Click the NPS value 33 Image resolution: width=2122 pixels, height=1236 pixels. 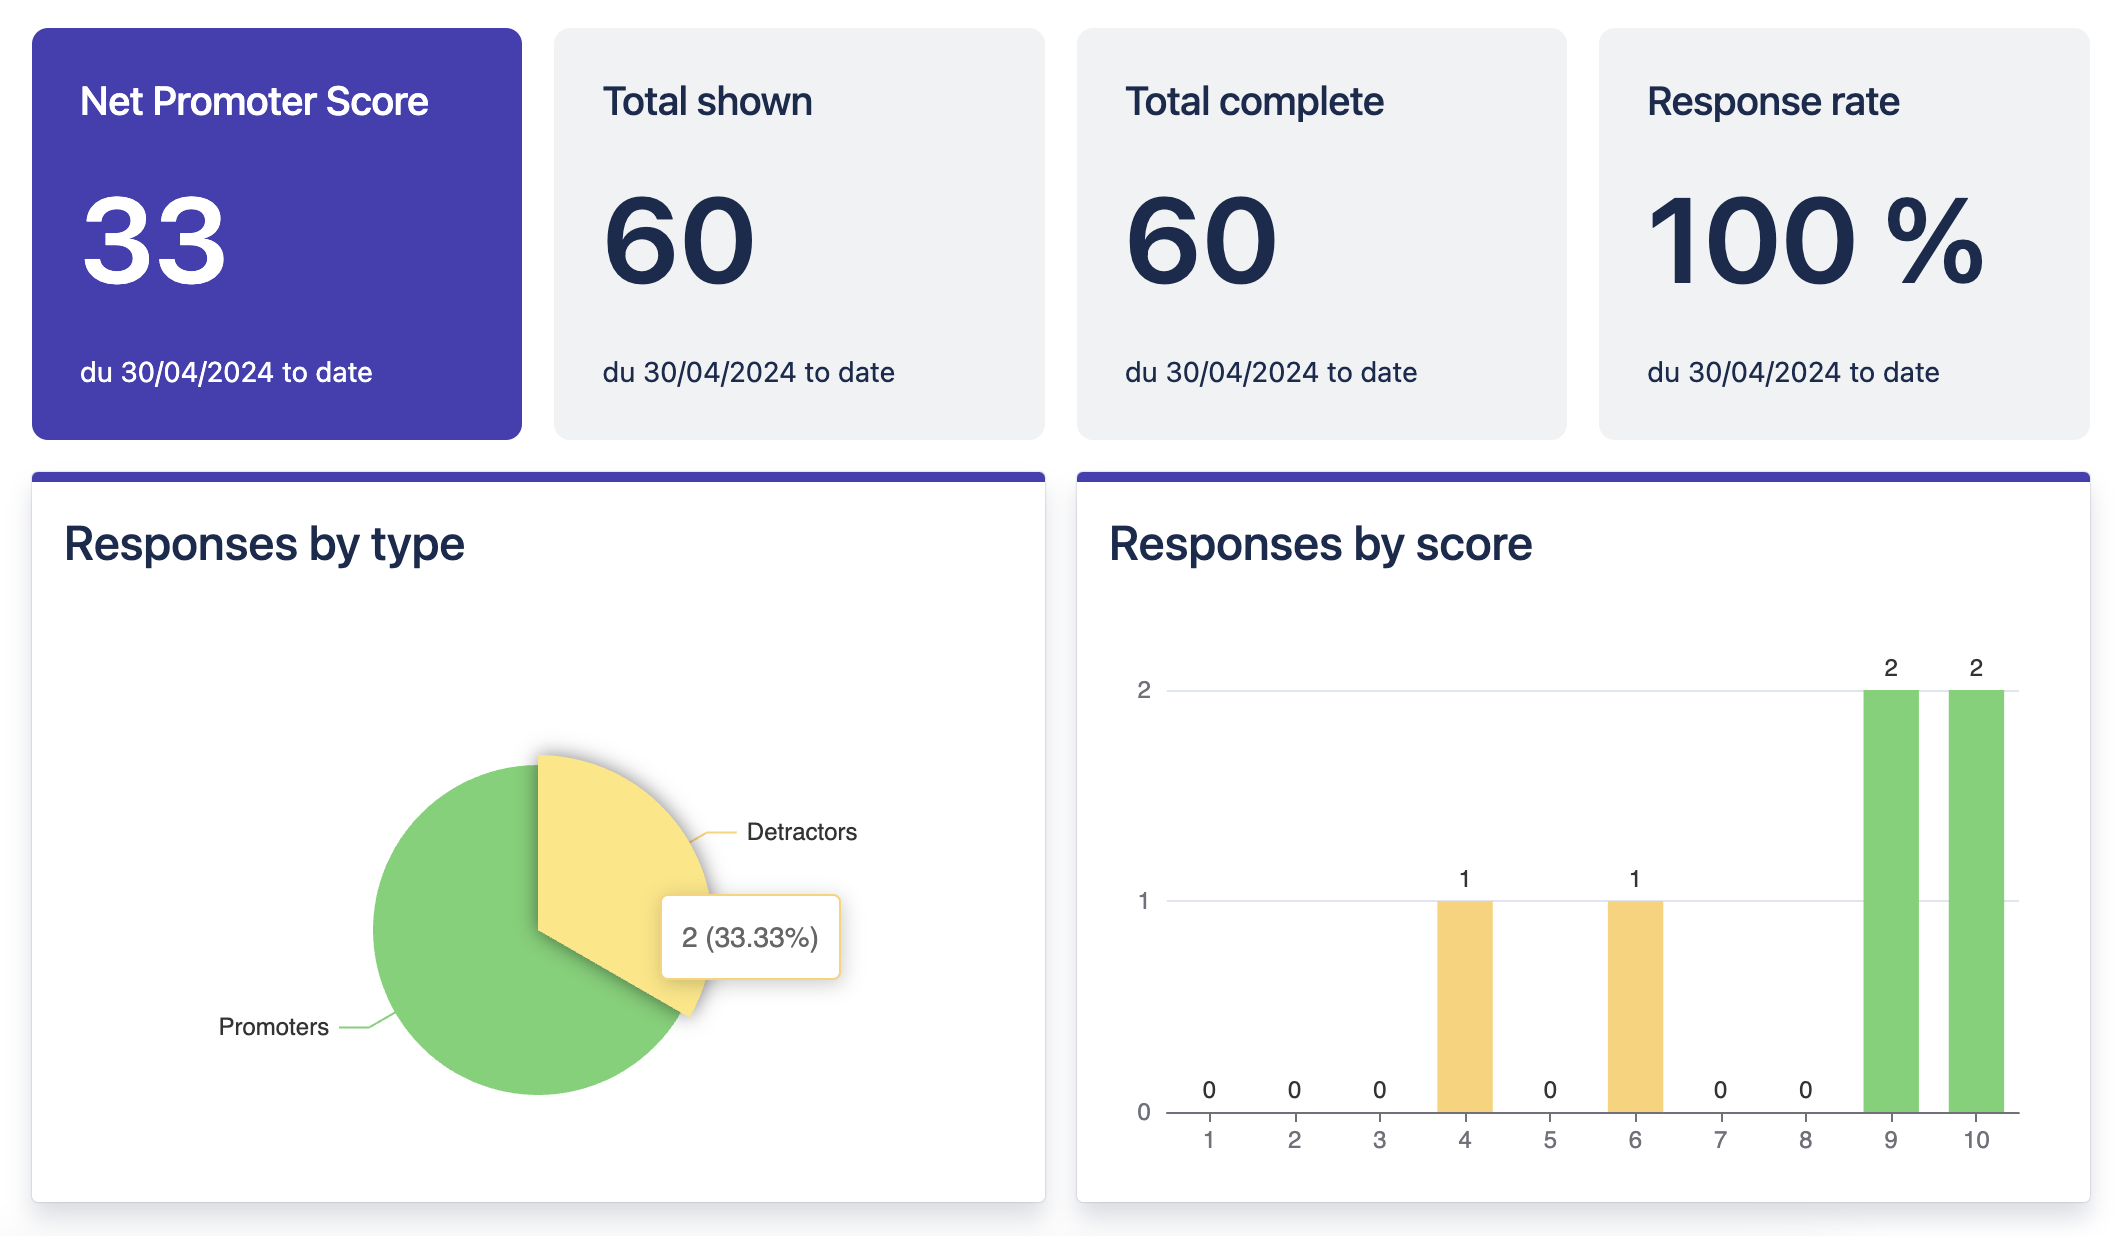tap(154, 241)
